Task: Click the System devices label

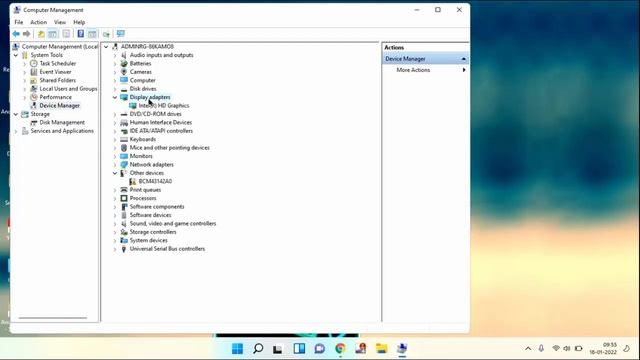Action: (149, 240)
